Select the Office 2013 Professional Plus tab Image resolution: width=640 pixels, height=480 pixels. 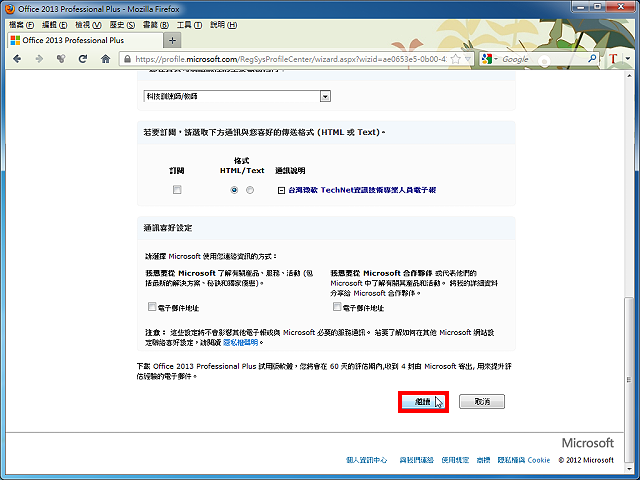coord(85,40)
